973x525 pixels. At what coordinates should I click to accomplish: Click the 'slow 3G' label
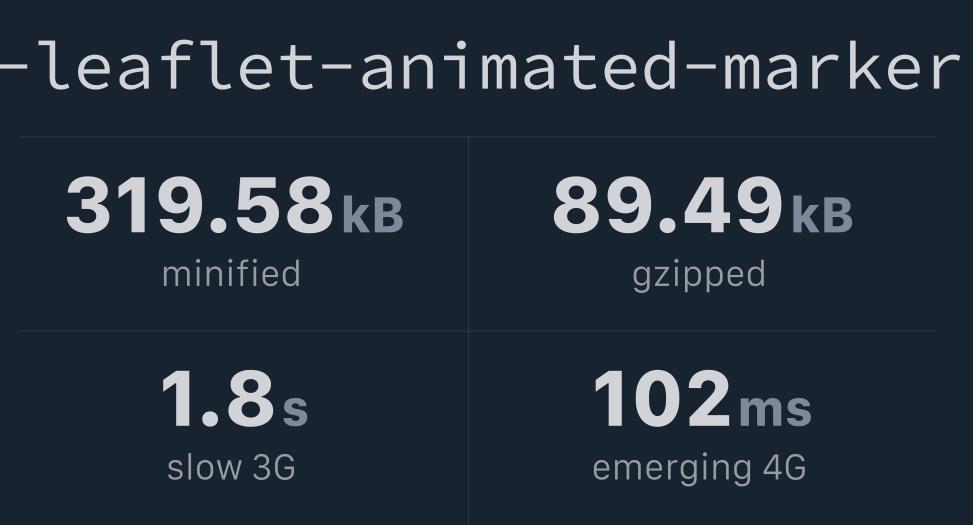[231, 467]
